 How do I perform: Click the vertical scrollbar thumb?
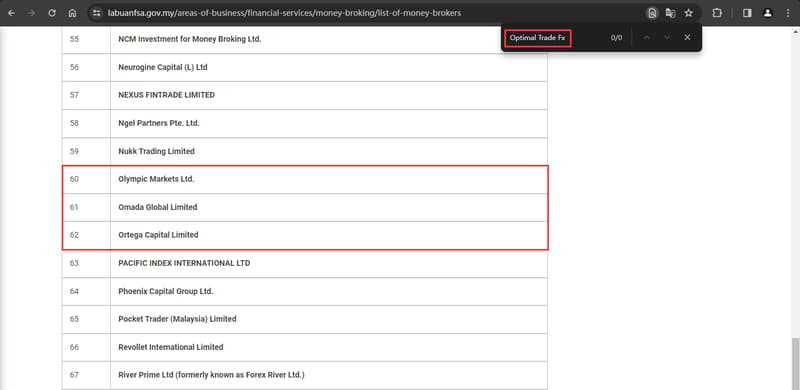795,363
